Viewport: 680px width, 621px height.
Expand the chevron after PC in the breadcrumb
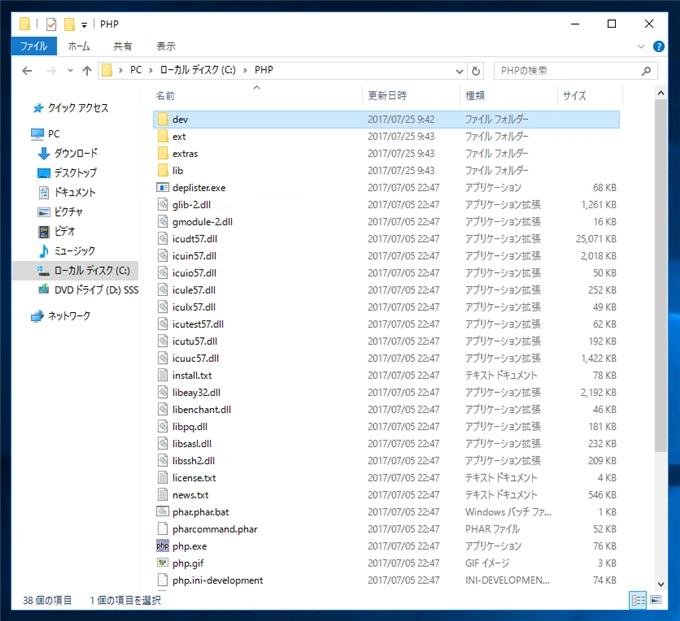151,71
